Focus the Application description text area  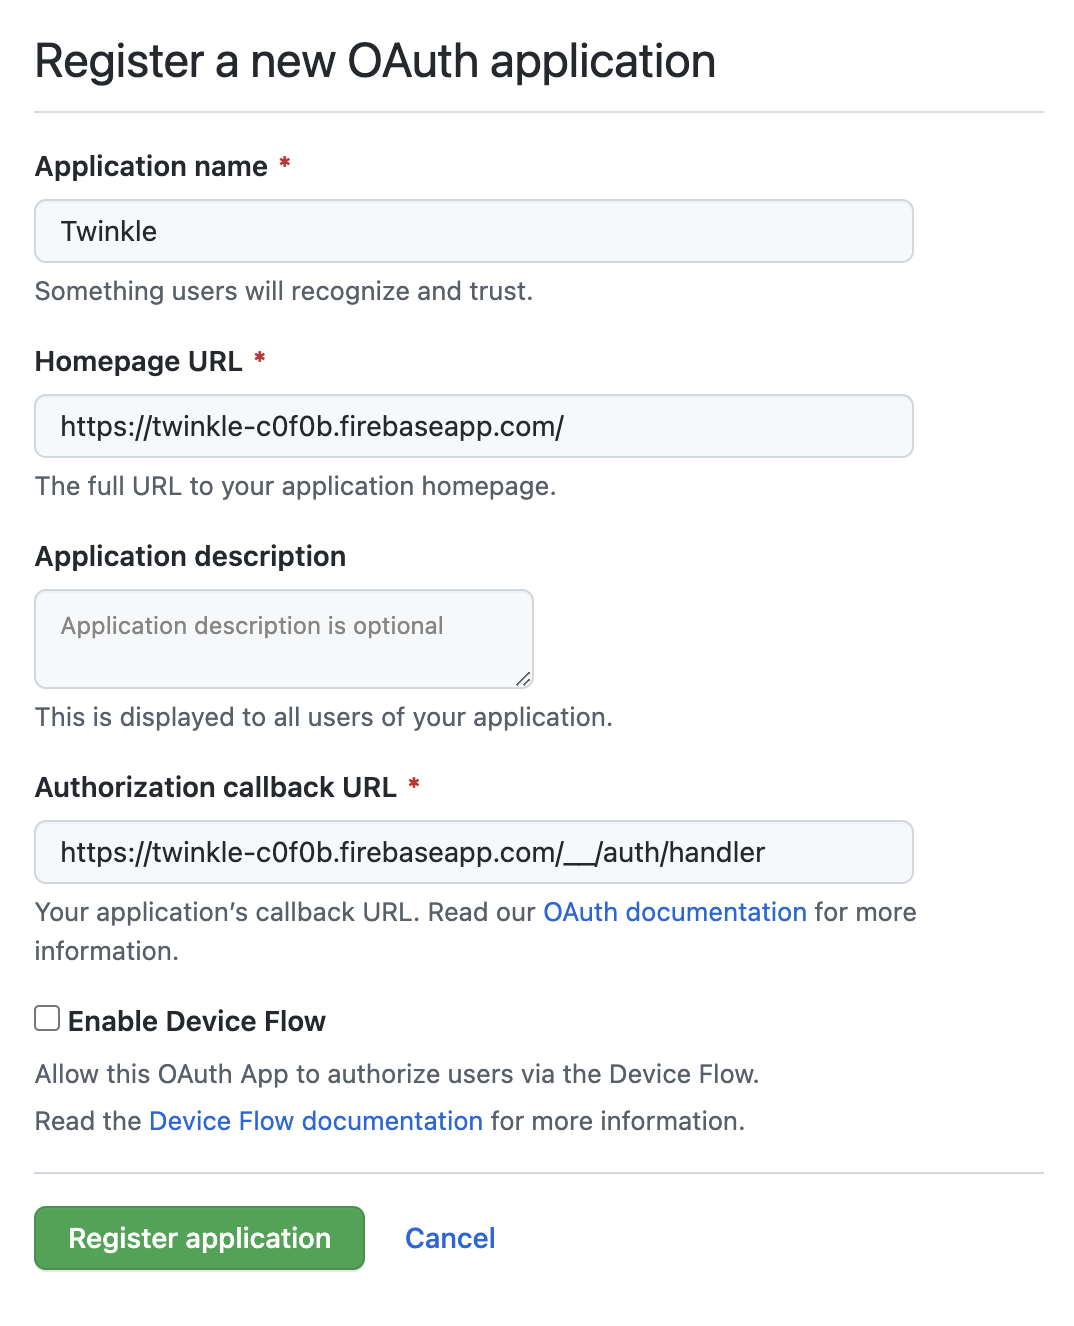click(283, 638)
